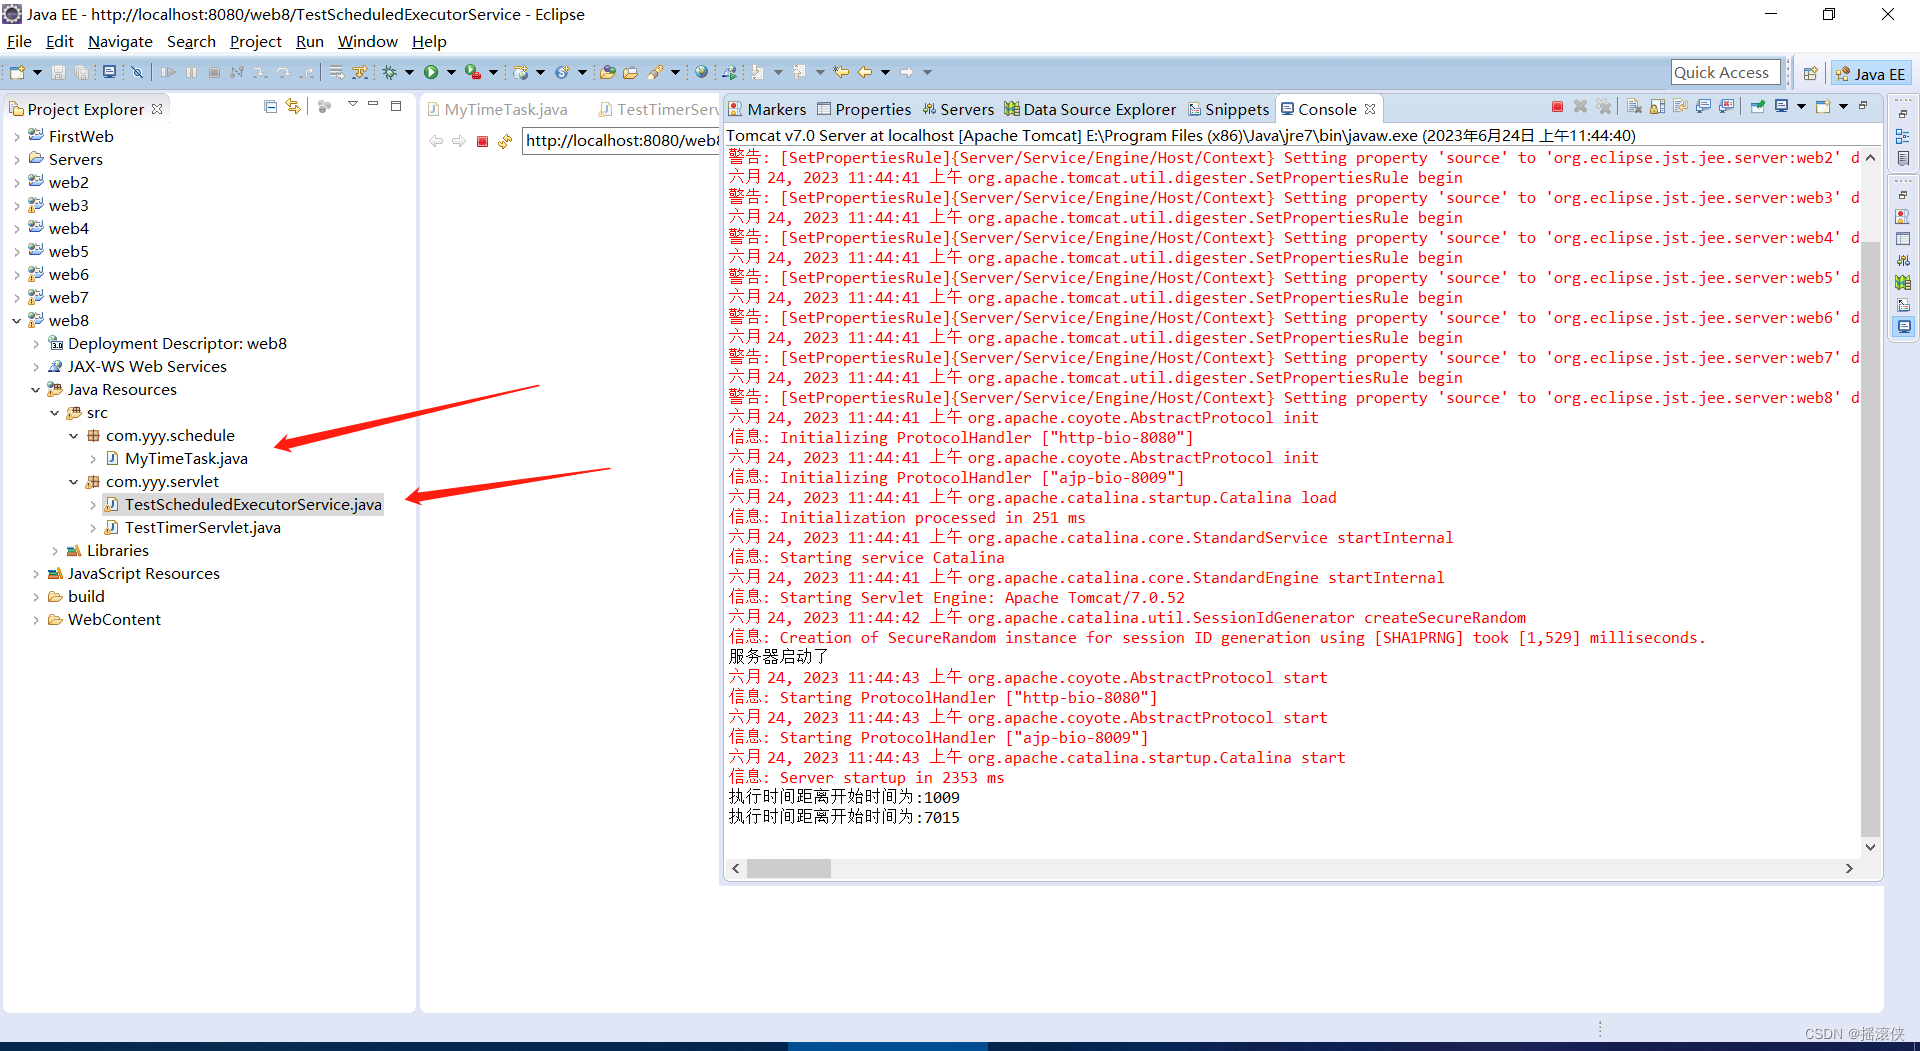Open the Project Explorer View Menu triangle

click(352, 105)
